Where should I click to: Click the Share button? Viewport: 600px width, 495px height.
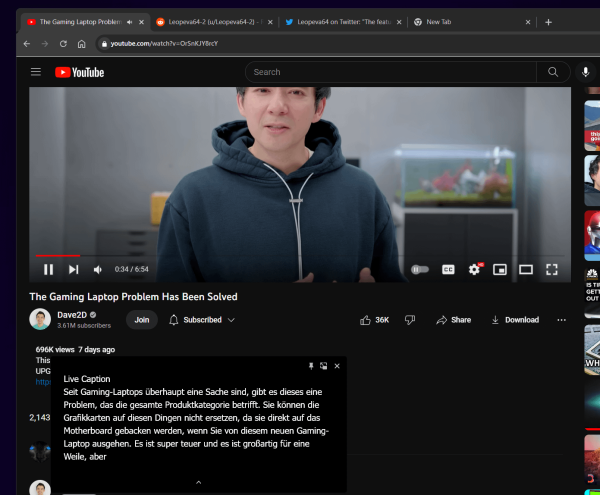click(453, 320)
